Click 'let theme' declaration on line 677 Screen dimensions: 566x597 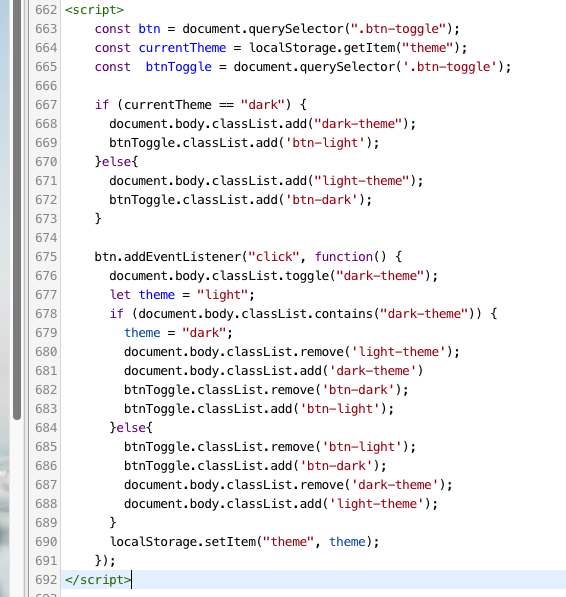coord(142,295)
